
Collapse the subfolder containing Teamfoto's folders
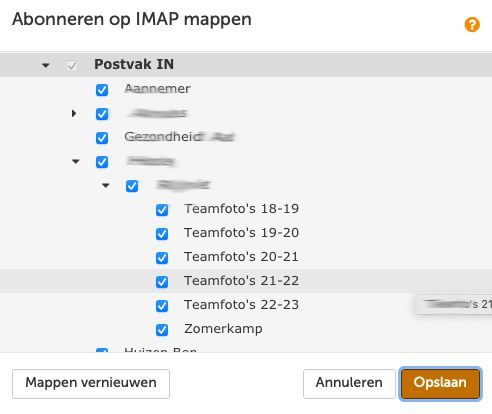click(x=106, y=186)
